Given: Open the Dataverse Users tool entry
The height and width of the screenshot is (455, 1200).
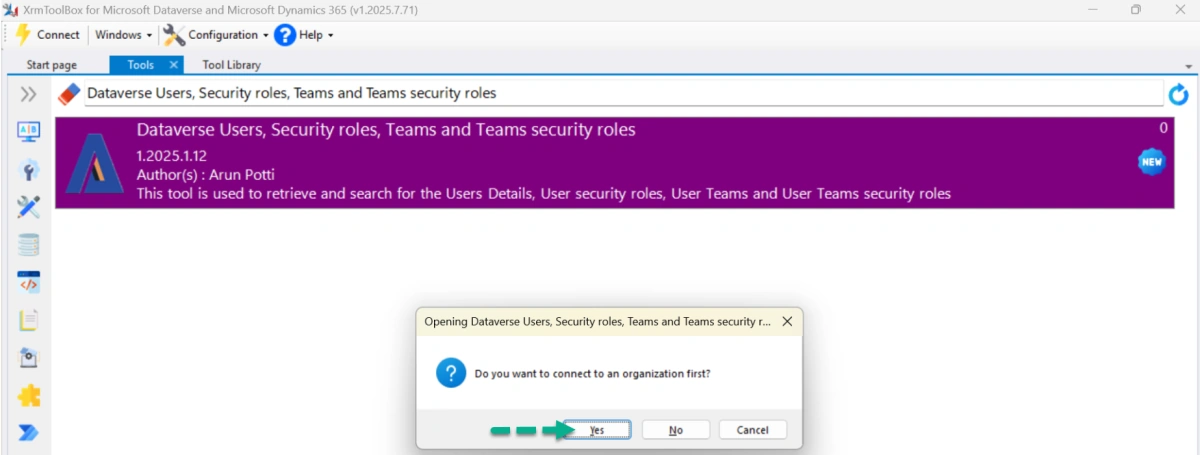Looking at the screenshot, I should (x=614, y=163).
